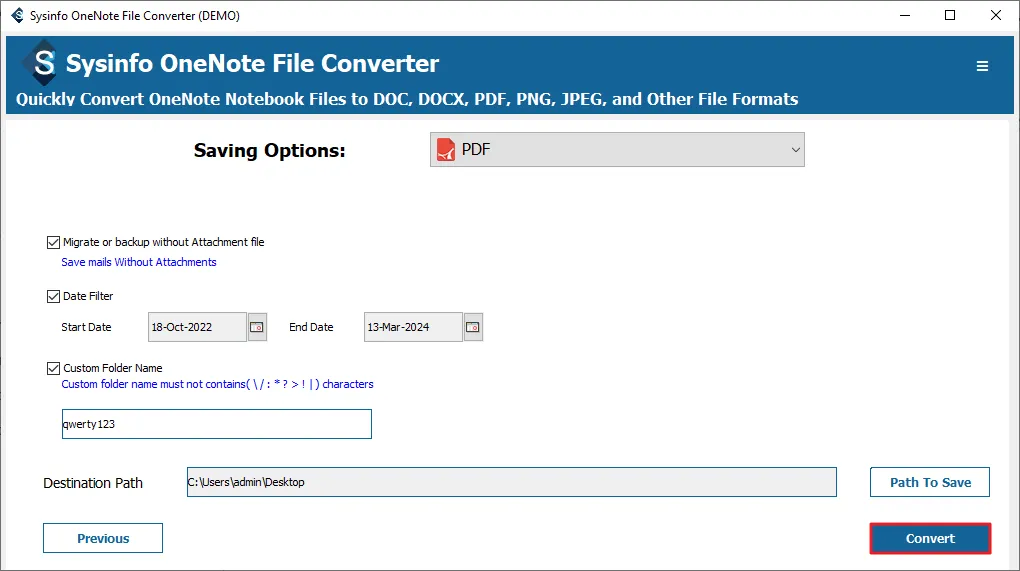The width and height of the screenshot is (1020, 571).
Task: Open the End Date calendar picker
Action: [473, 327]
